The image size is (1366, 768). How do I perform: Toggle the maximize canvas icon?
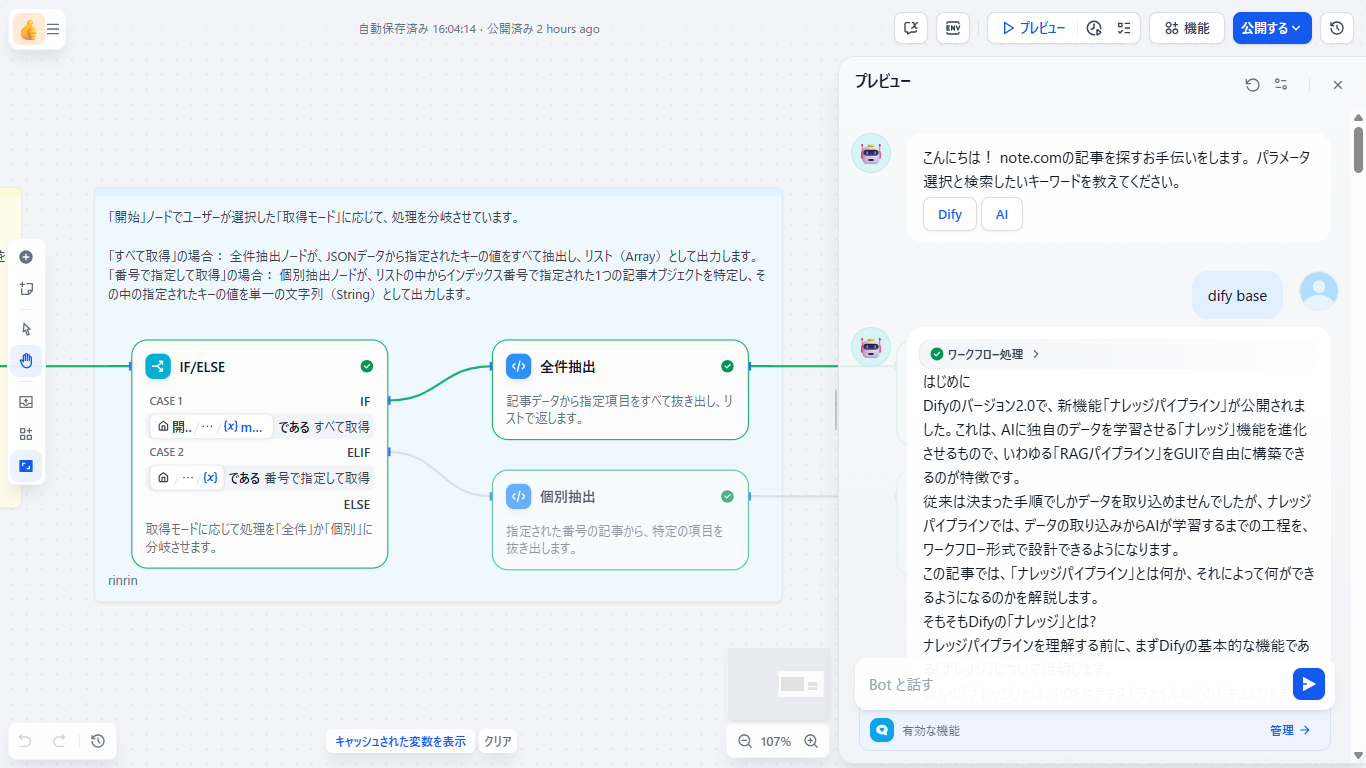26,466
